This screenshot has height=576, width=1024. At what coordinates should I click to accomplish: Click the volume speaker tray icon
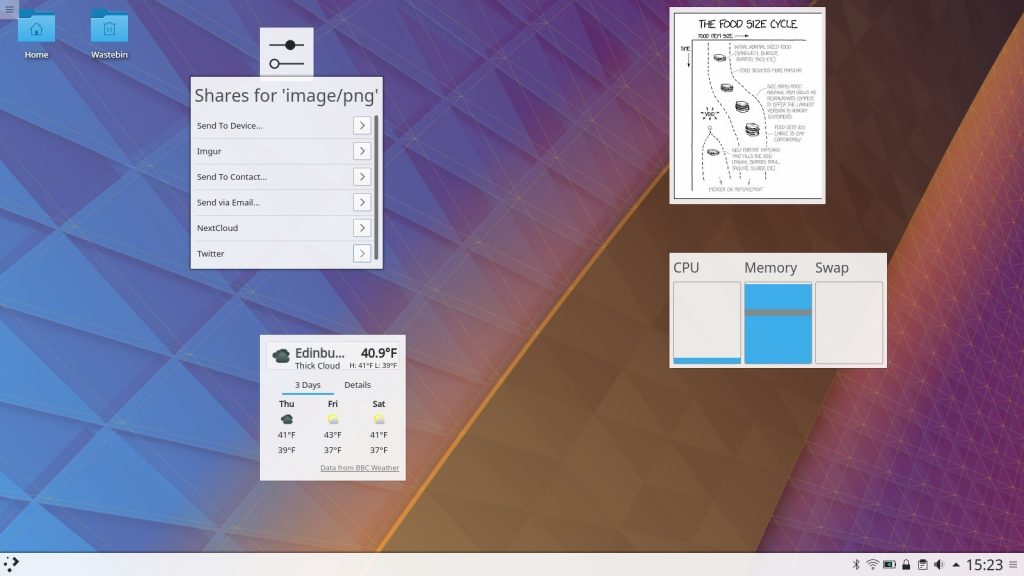(x=939, y=565)
